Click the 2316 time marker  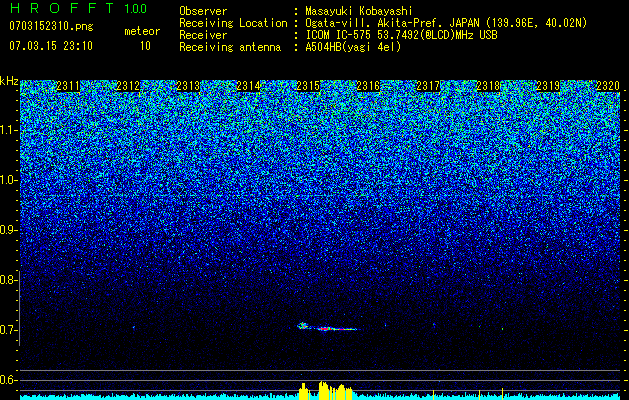click(368, 86)
